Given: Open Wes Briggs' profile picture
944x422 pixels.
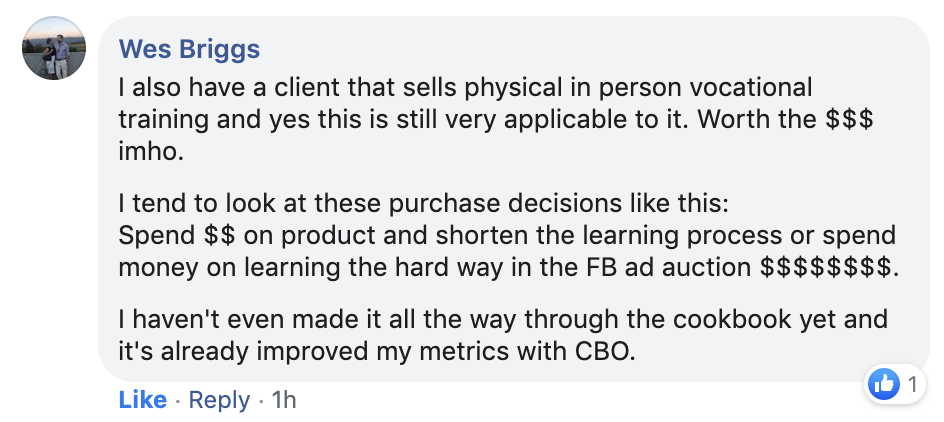Looking at the screenshot, I should tap(53, 49).
